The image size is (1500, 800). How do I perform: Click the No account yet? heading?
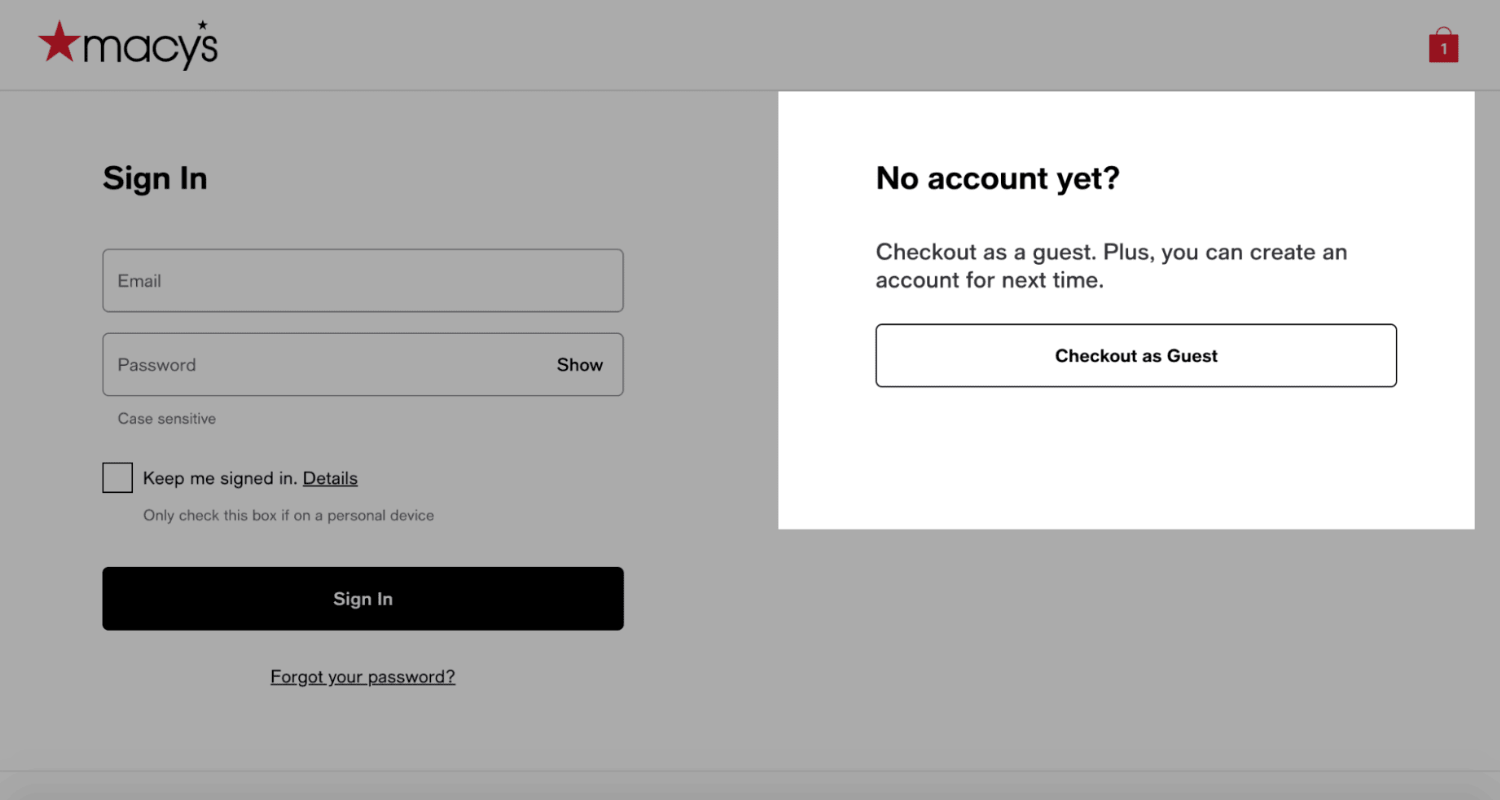[997, 178]
